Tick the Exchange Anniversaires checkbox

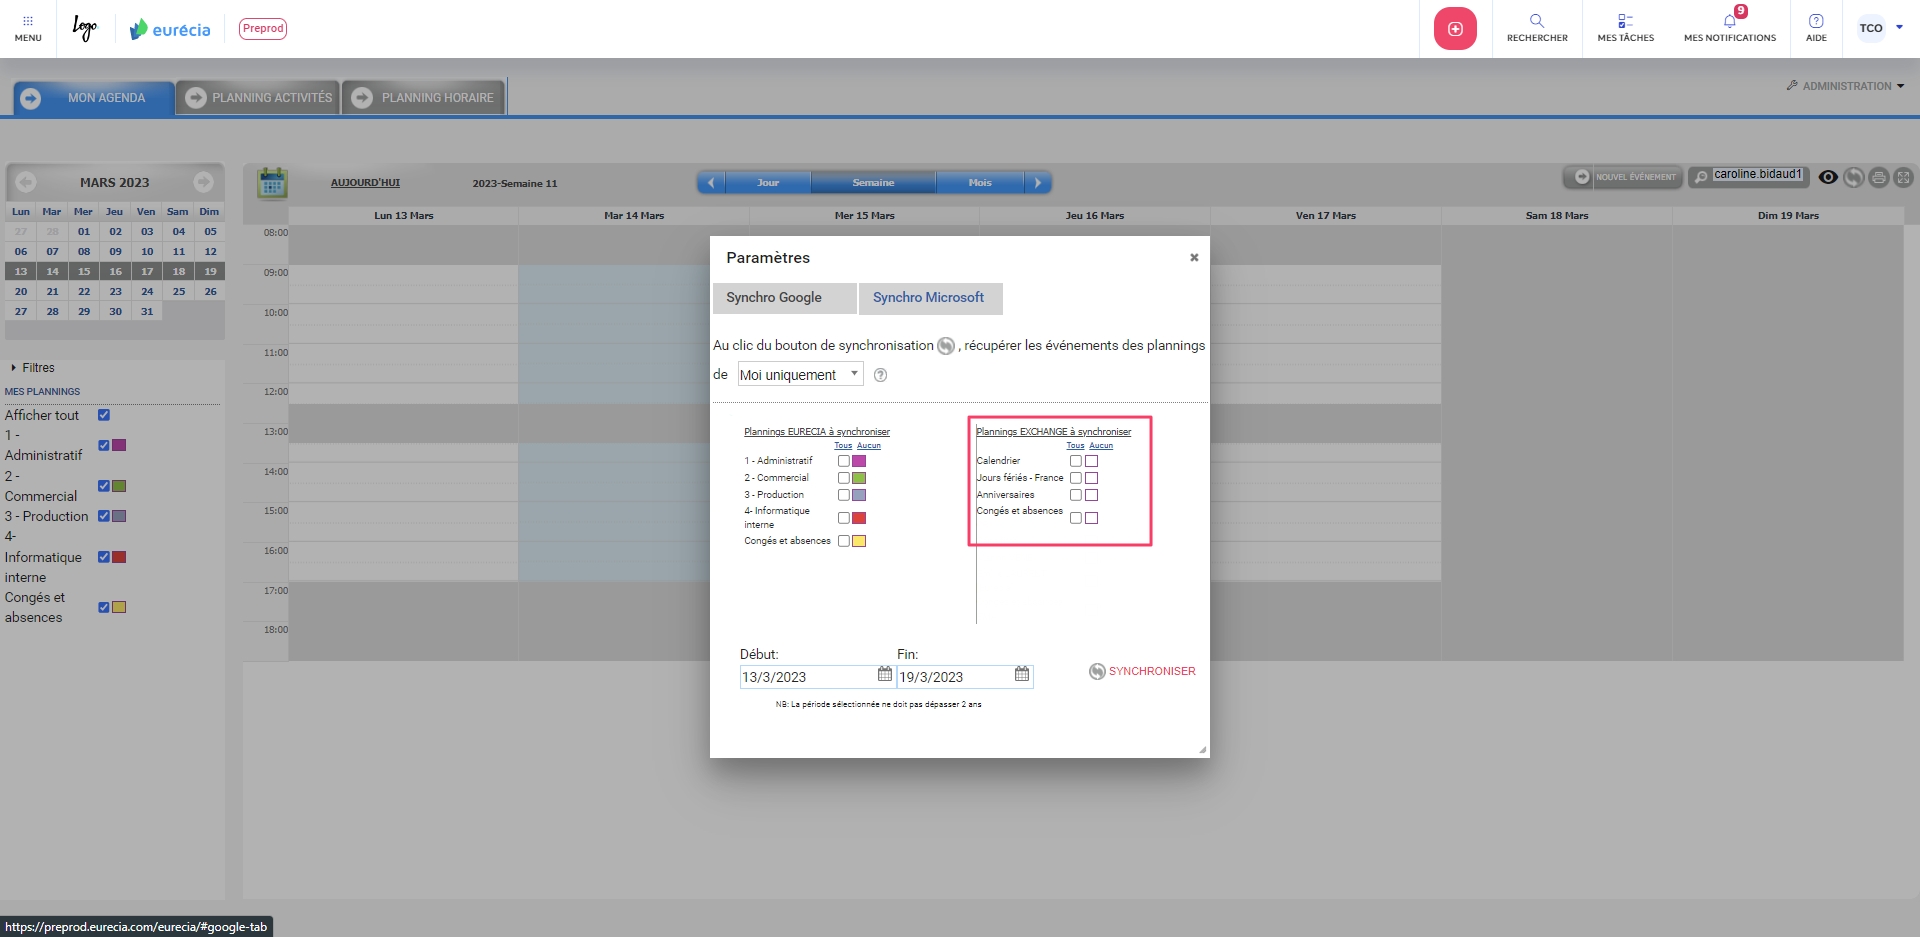click(1076, 495)
